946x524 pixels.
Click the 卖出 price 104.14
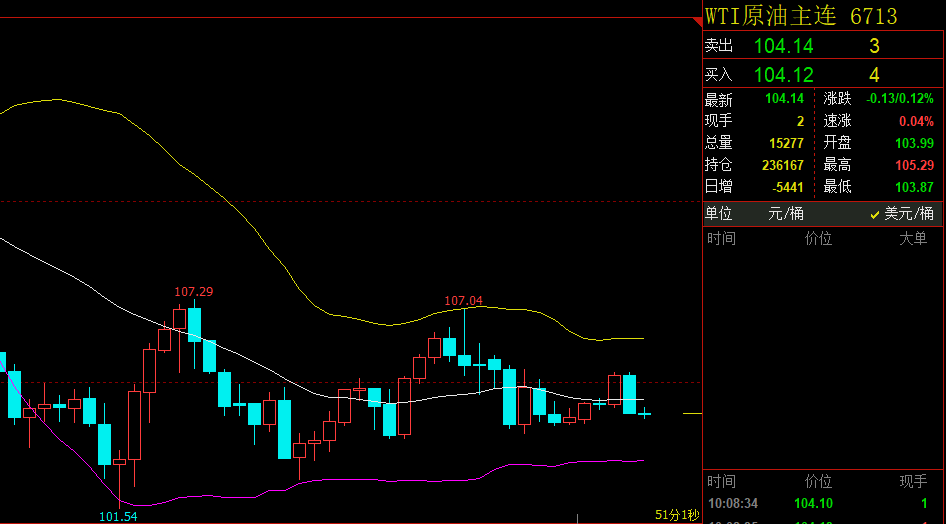(x=784, y=46)
